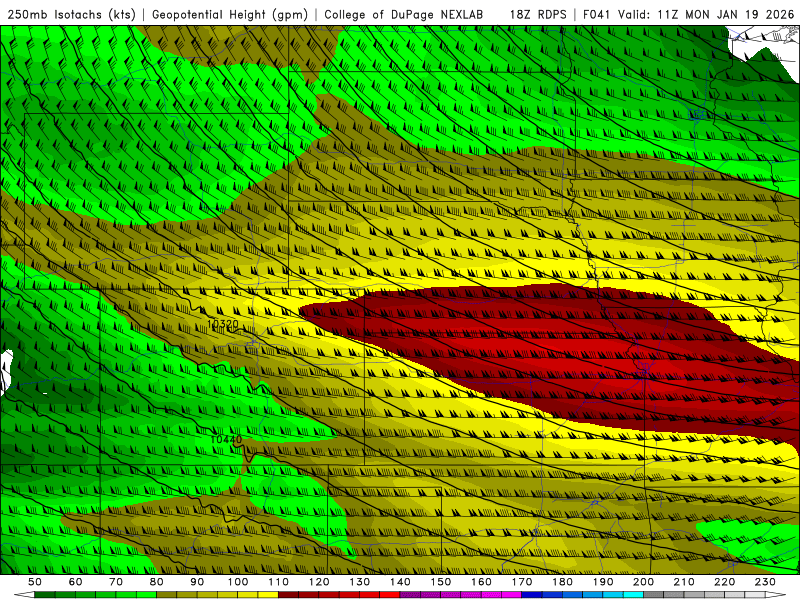Click the '50' legend scale value
The image size is (800, 600).
[35, 582]
